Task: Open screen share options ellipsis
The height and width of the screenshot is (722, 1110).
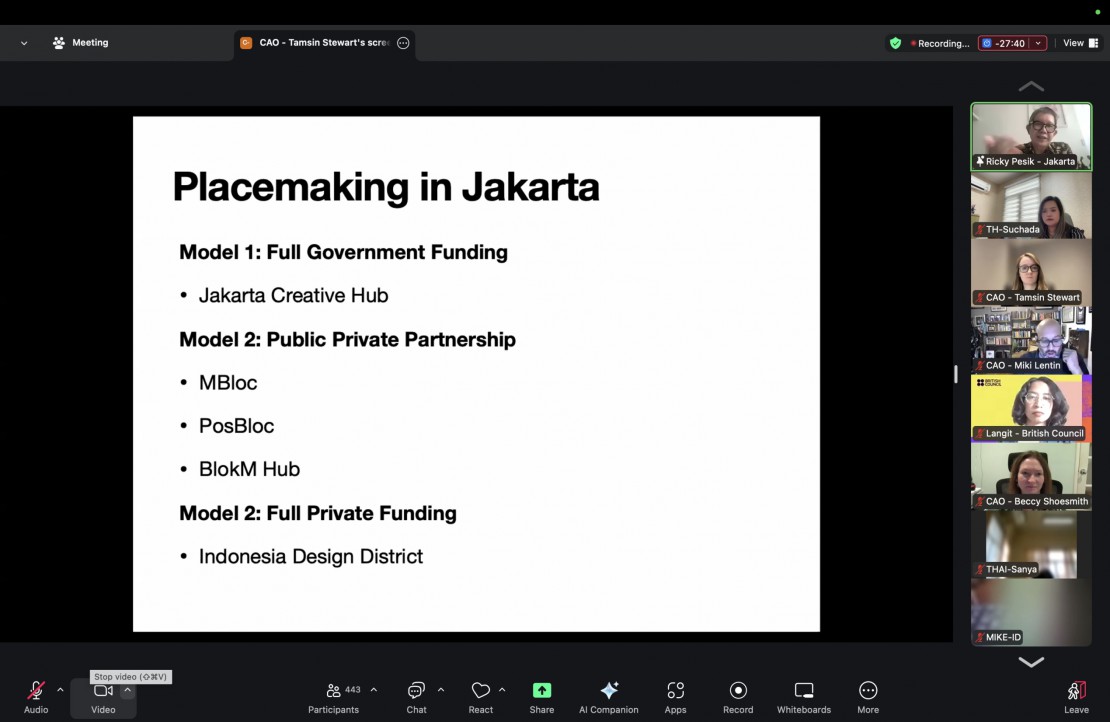Action: tap(403, 43)
